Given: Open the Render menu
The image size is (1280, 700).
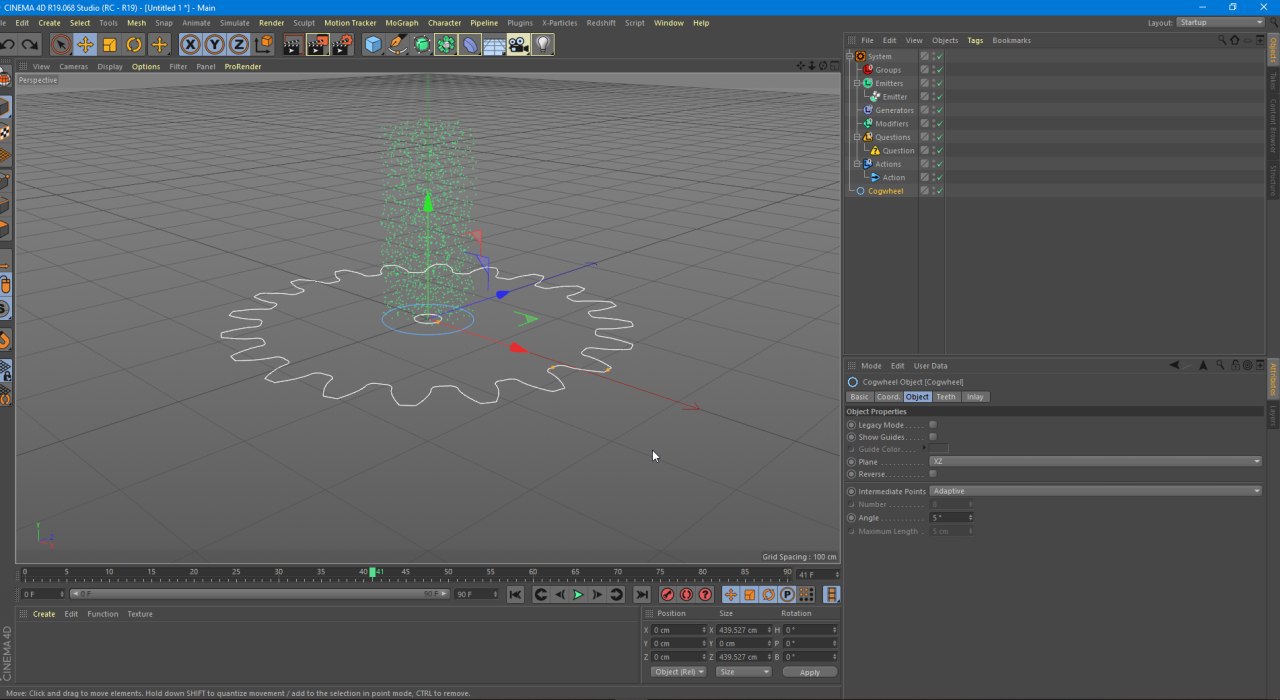Looking at the screenshot, I should tap(271, 22).
